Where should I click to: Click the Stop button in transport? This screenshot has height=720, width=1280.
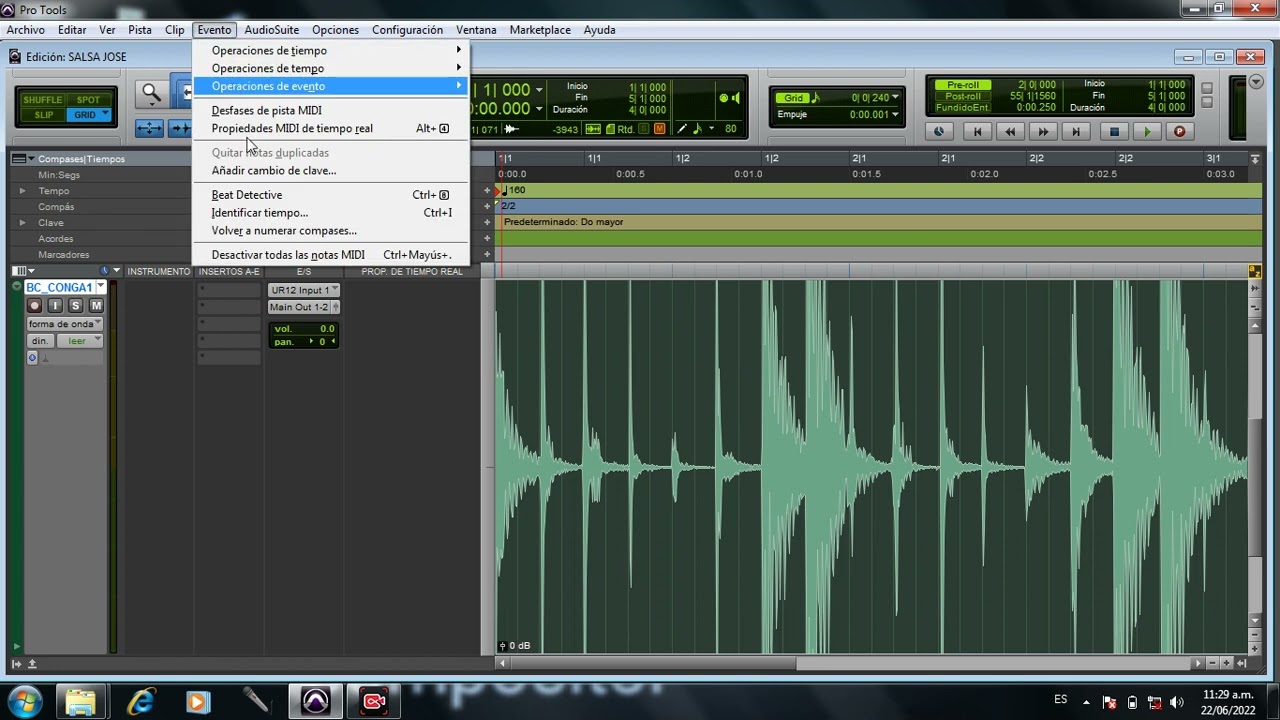click(1114, 131)
